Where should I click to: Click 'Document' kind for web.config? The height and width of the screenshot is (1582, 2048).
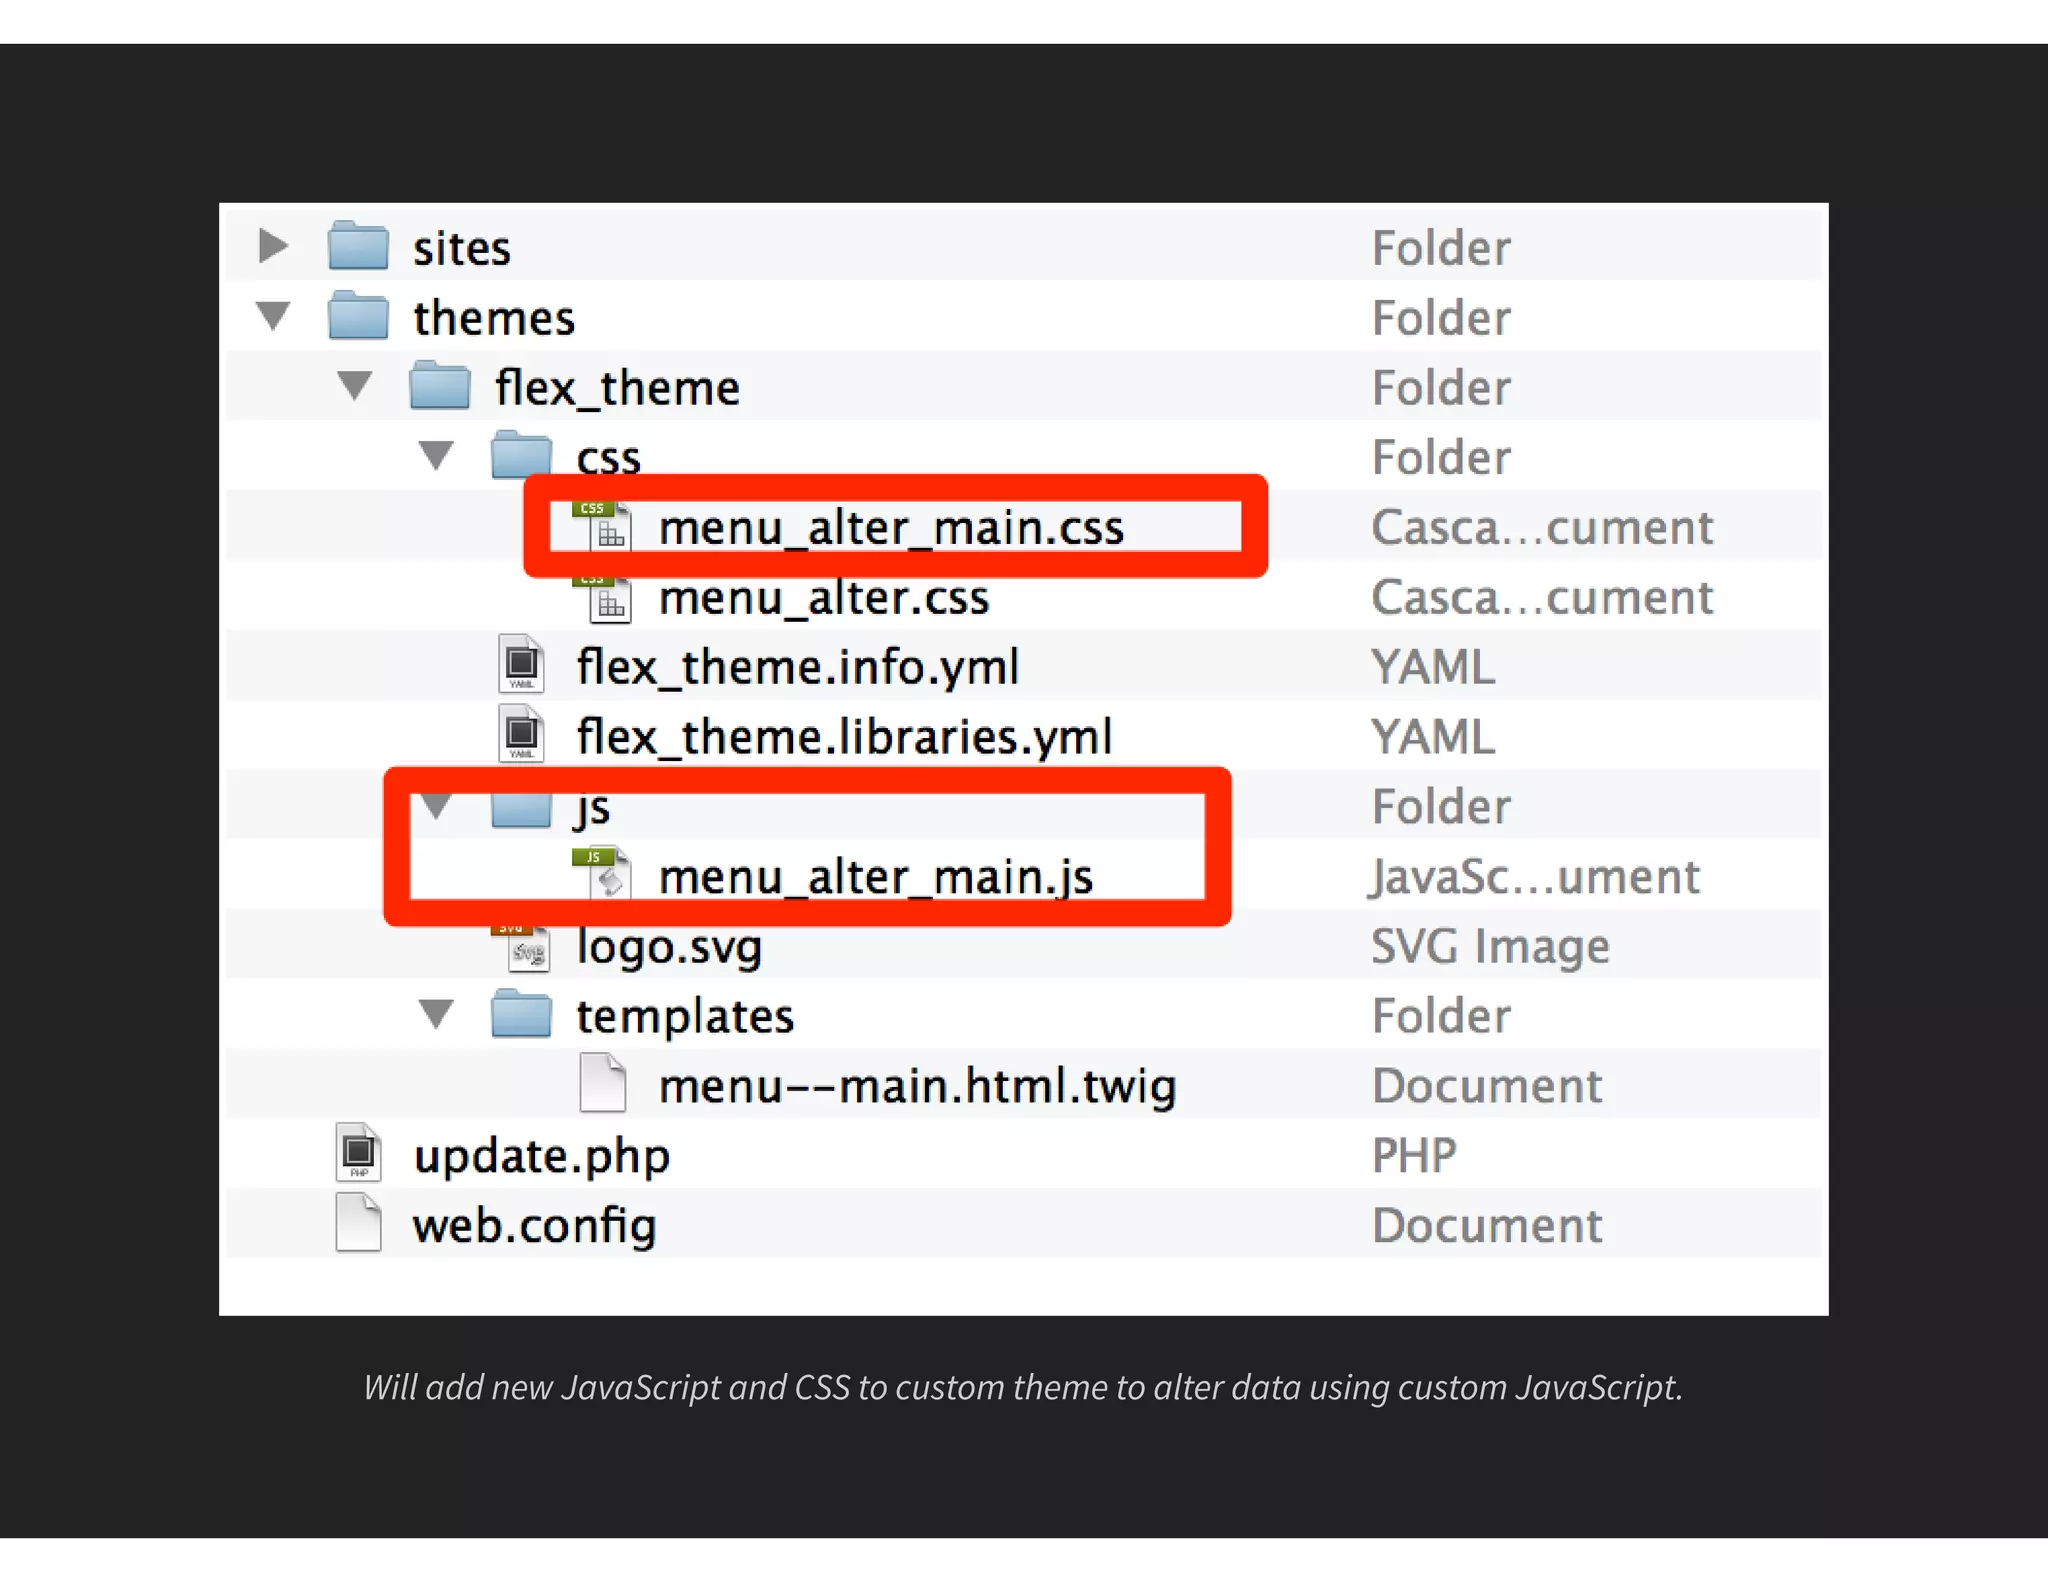click(x=1487, y=1225)
